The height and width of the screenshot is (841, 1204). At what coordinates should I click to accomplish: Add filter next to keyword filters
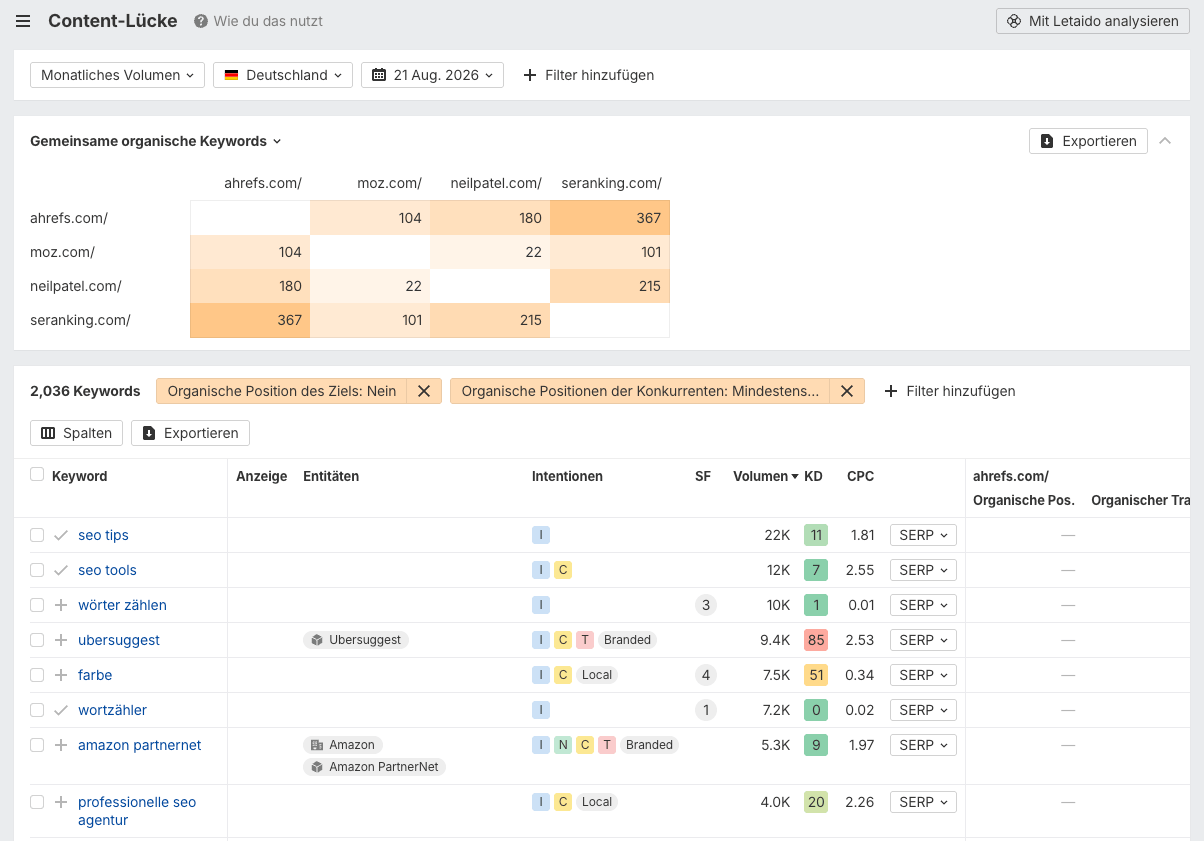(x=950, y=391)
